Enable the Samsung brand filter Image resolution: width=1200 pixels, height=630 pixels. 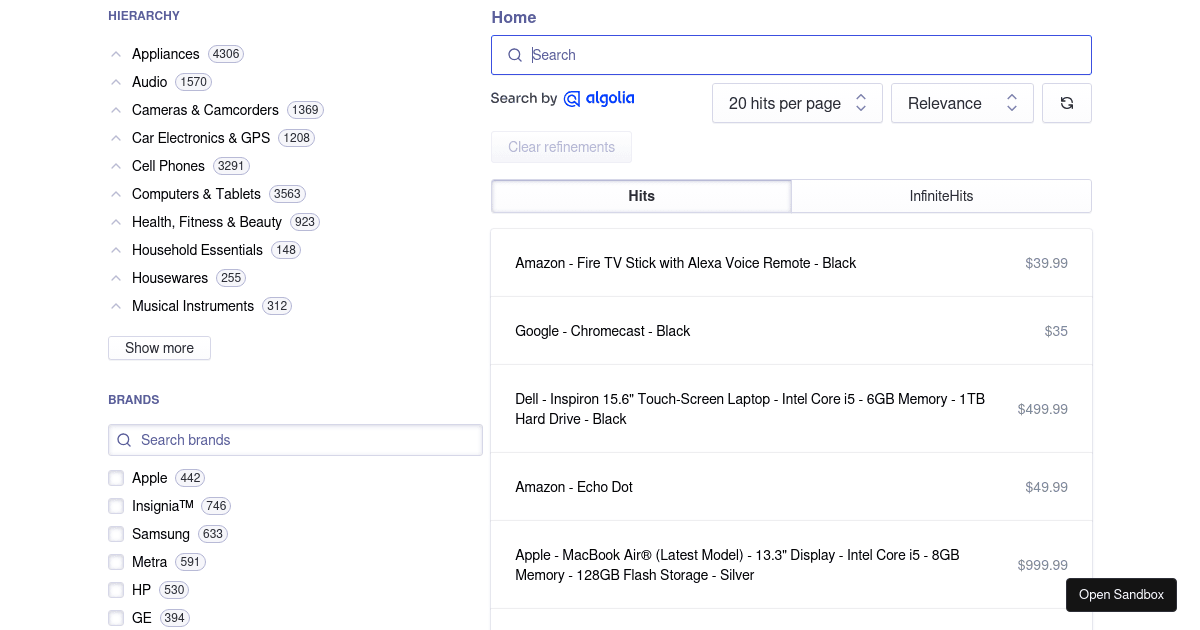coord(115,534)
